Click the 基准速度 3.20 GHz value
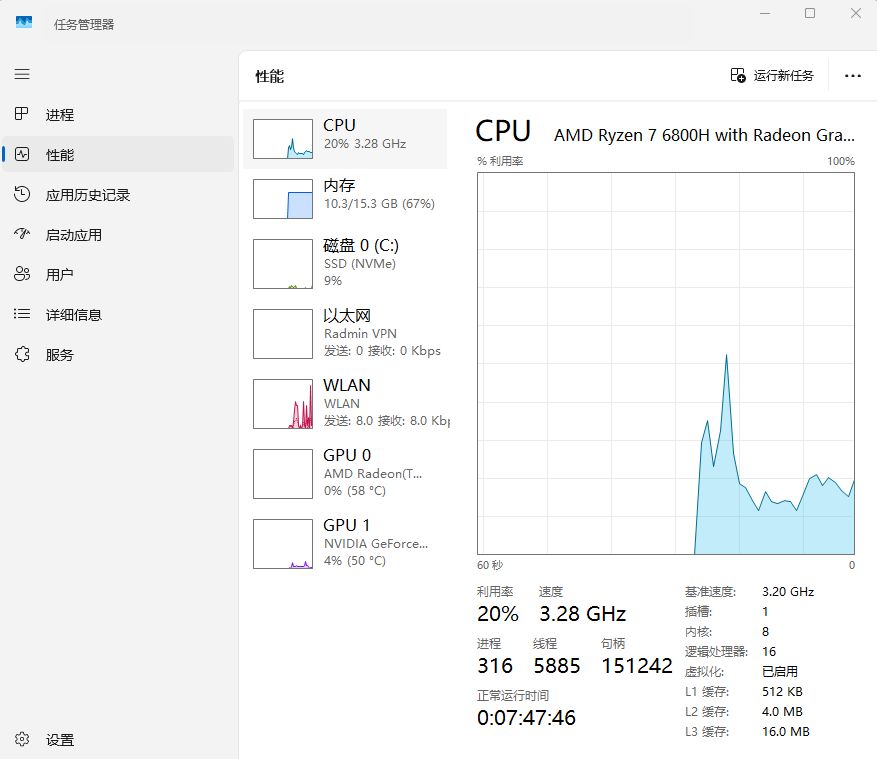The height and width of the screenshot is (759, 877). pos(788,591)
